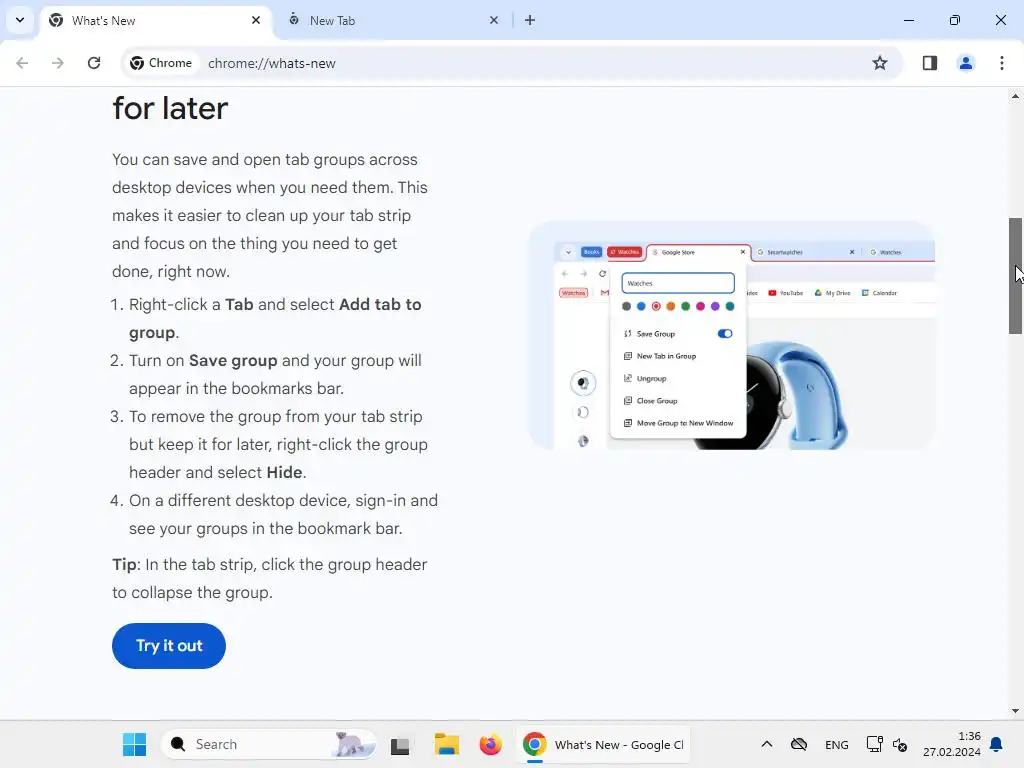
Task: Close the New Tab tab
Action: (x=494, y=20)
